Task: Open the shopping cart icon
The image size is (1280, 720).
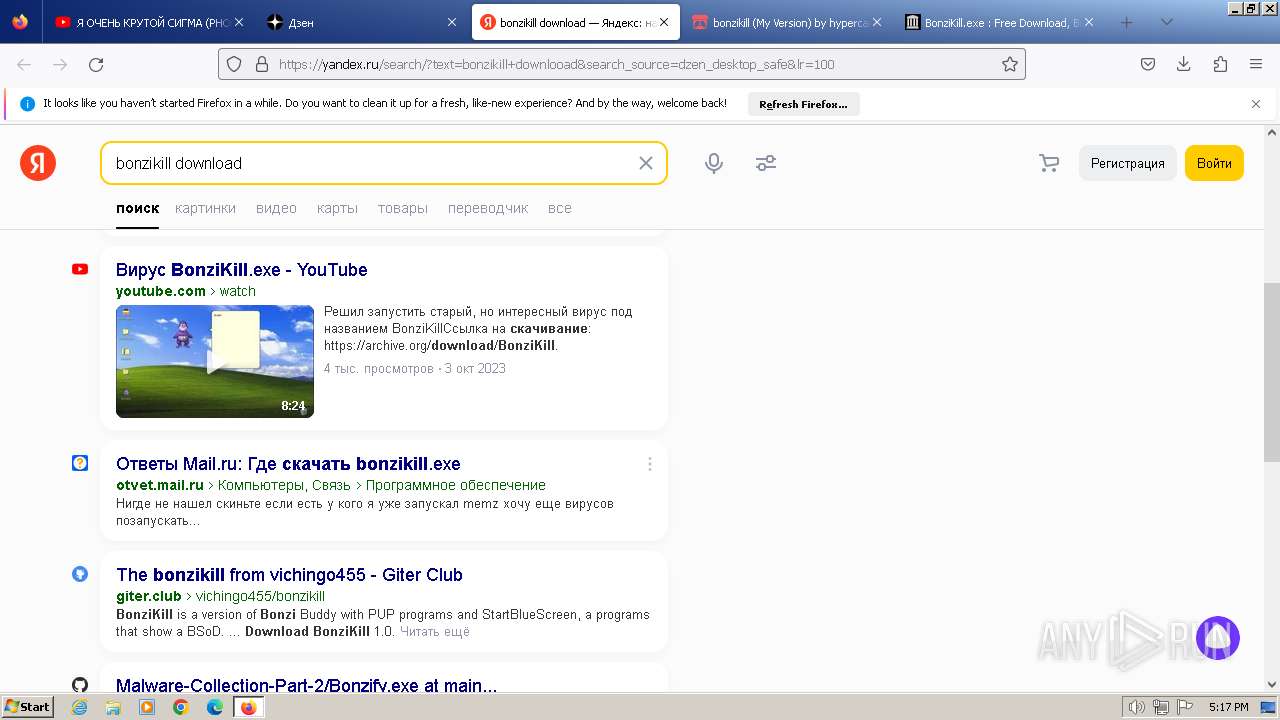Action: (x=1049, y=163)
